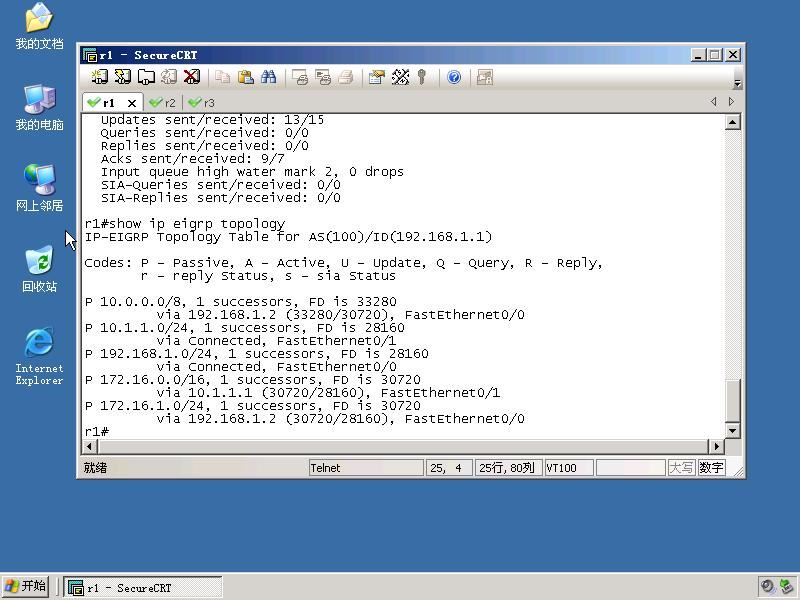Close the r1 tab with its X
Image resolution: width=800 pixels, height=600 pixels.
pos(132,103)
